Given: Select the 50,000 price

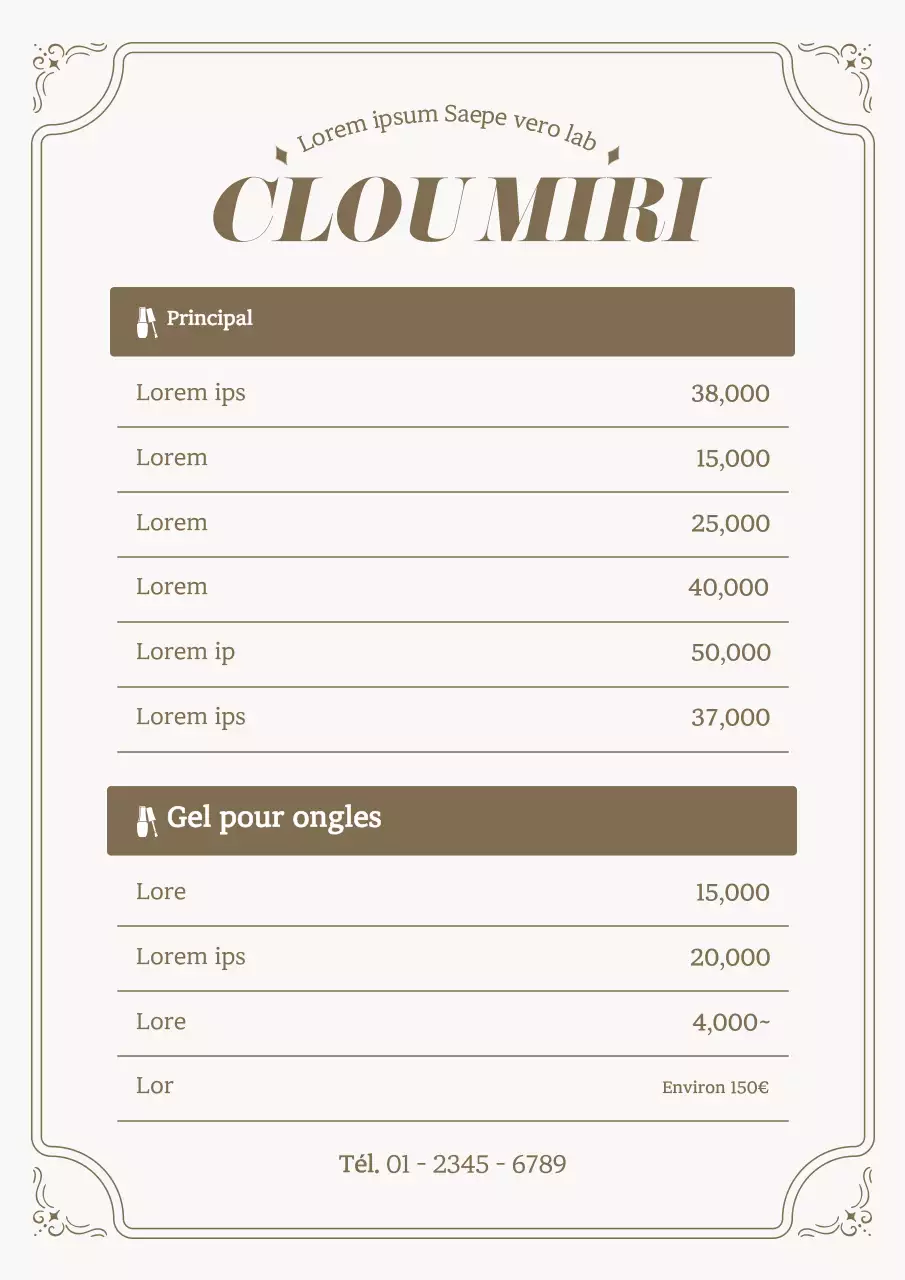Looking at the screenshot, I should [x=730, y=653].
